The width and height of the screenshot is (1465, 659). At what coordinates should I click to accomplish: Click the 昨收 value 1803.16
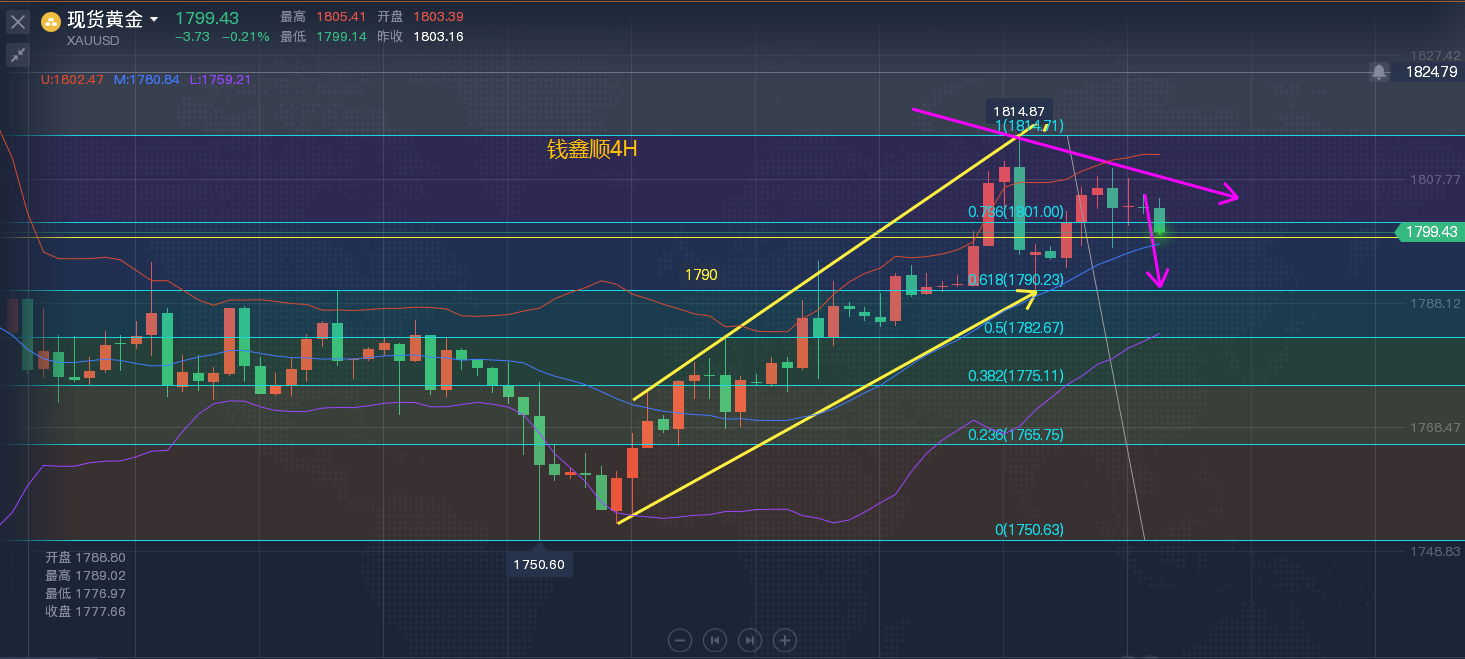point(437,37)
